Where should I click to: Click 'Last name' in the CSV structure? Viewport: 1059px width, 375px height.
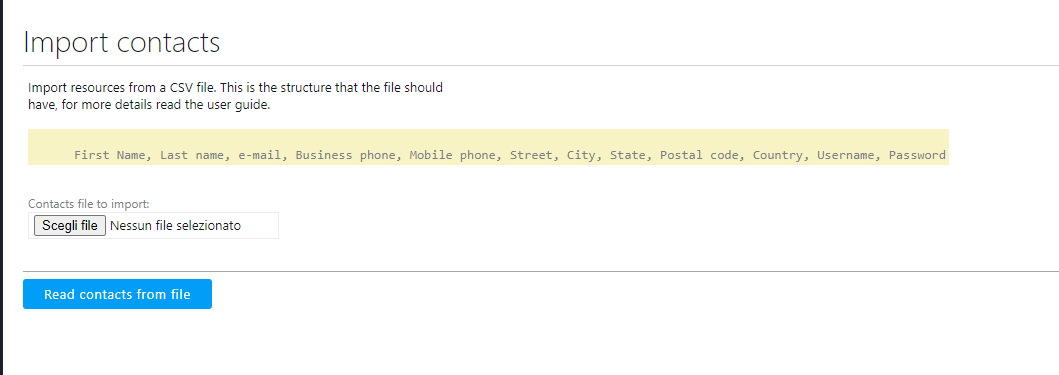click(192, 155)
